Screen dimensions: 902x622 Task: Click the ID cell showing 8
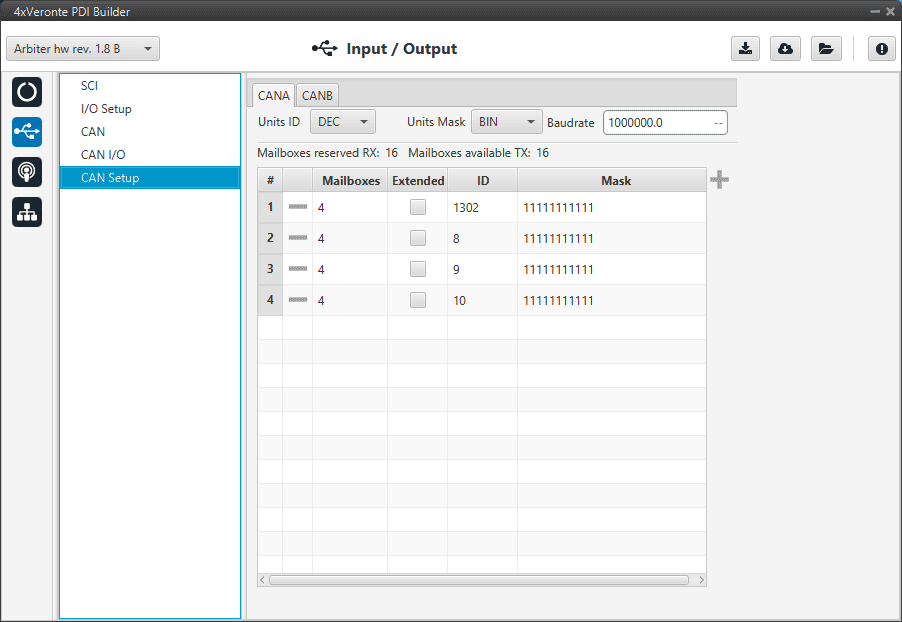483,238
